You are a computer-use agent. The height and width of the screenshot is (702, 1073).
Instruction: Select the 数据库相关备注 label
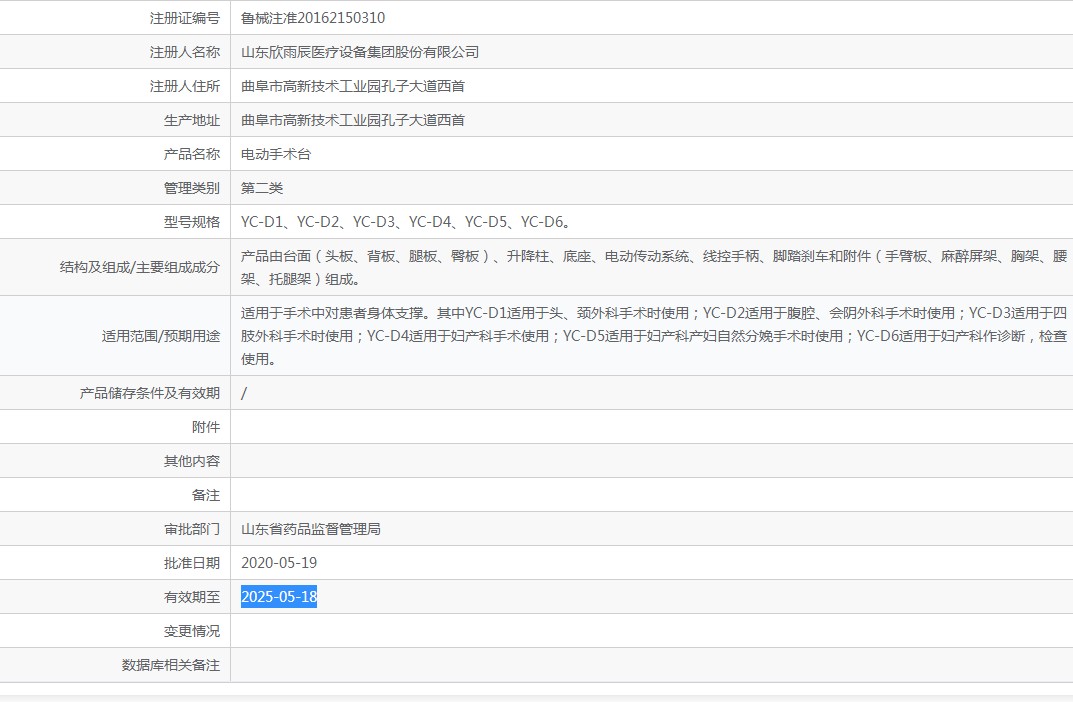tap(171, 665)
